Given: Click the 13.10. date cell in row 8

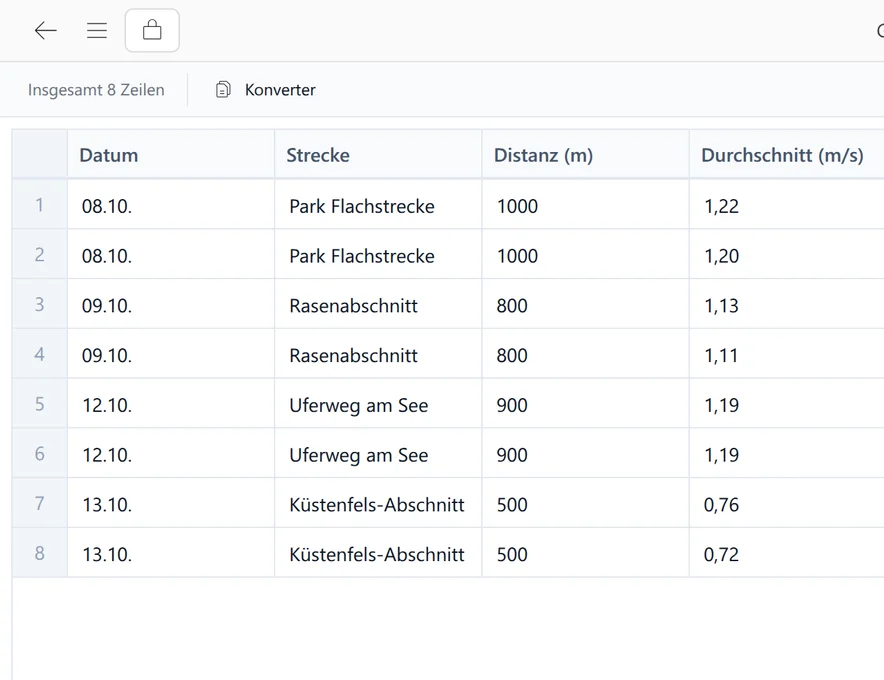Looking at the screenshot, I should click(171, 553).
